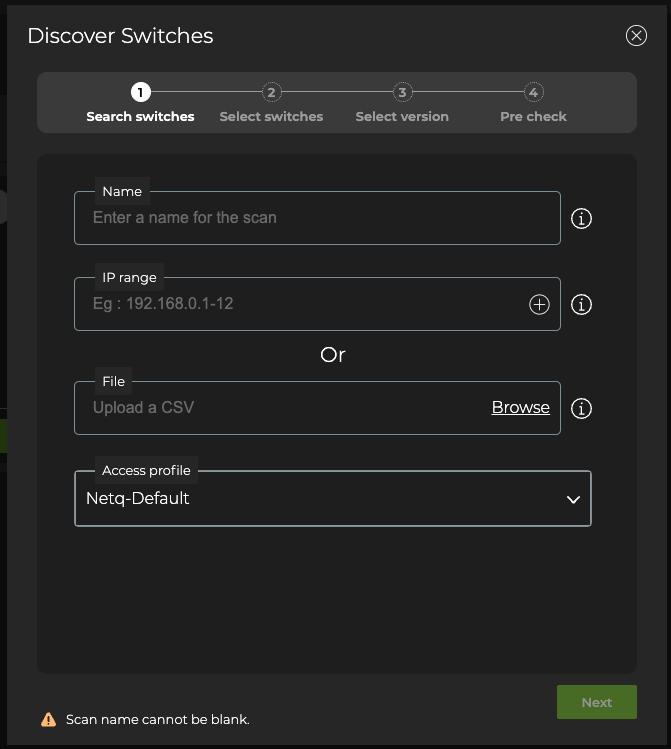
Task: Go to the Select version step label
Action: tap(402, 117)
